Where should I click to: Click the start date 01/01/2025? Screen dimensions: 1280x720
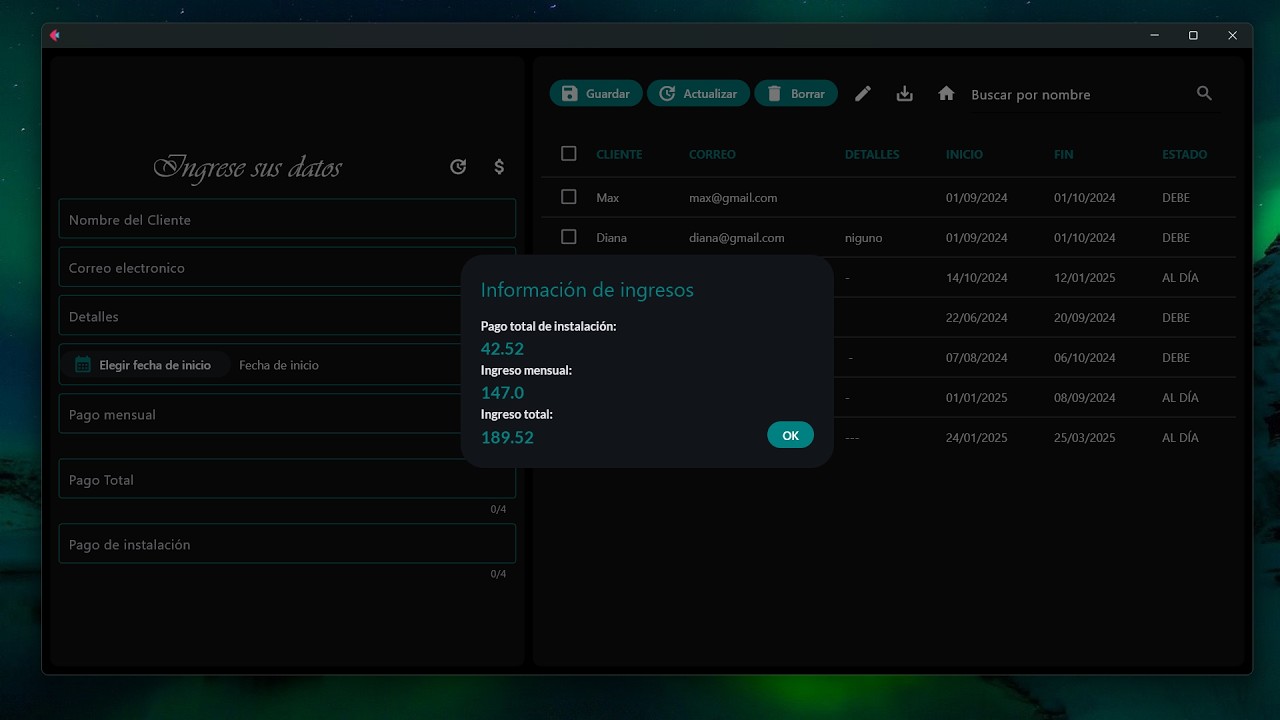click(x=977, y=398)
